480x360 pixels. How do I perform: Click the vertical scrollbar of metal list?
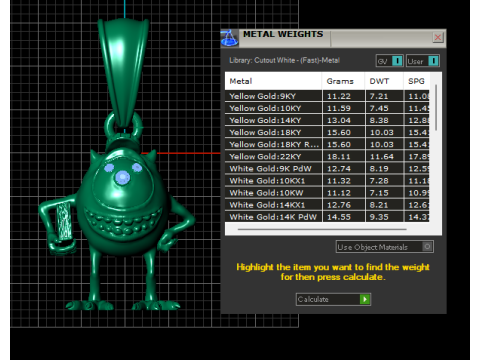click(x=436, y=108)
